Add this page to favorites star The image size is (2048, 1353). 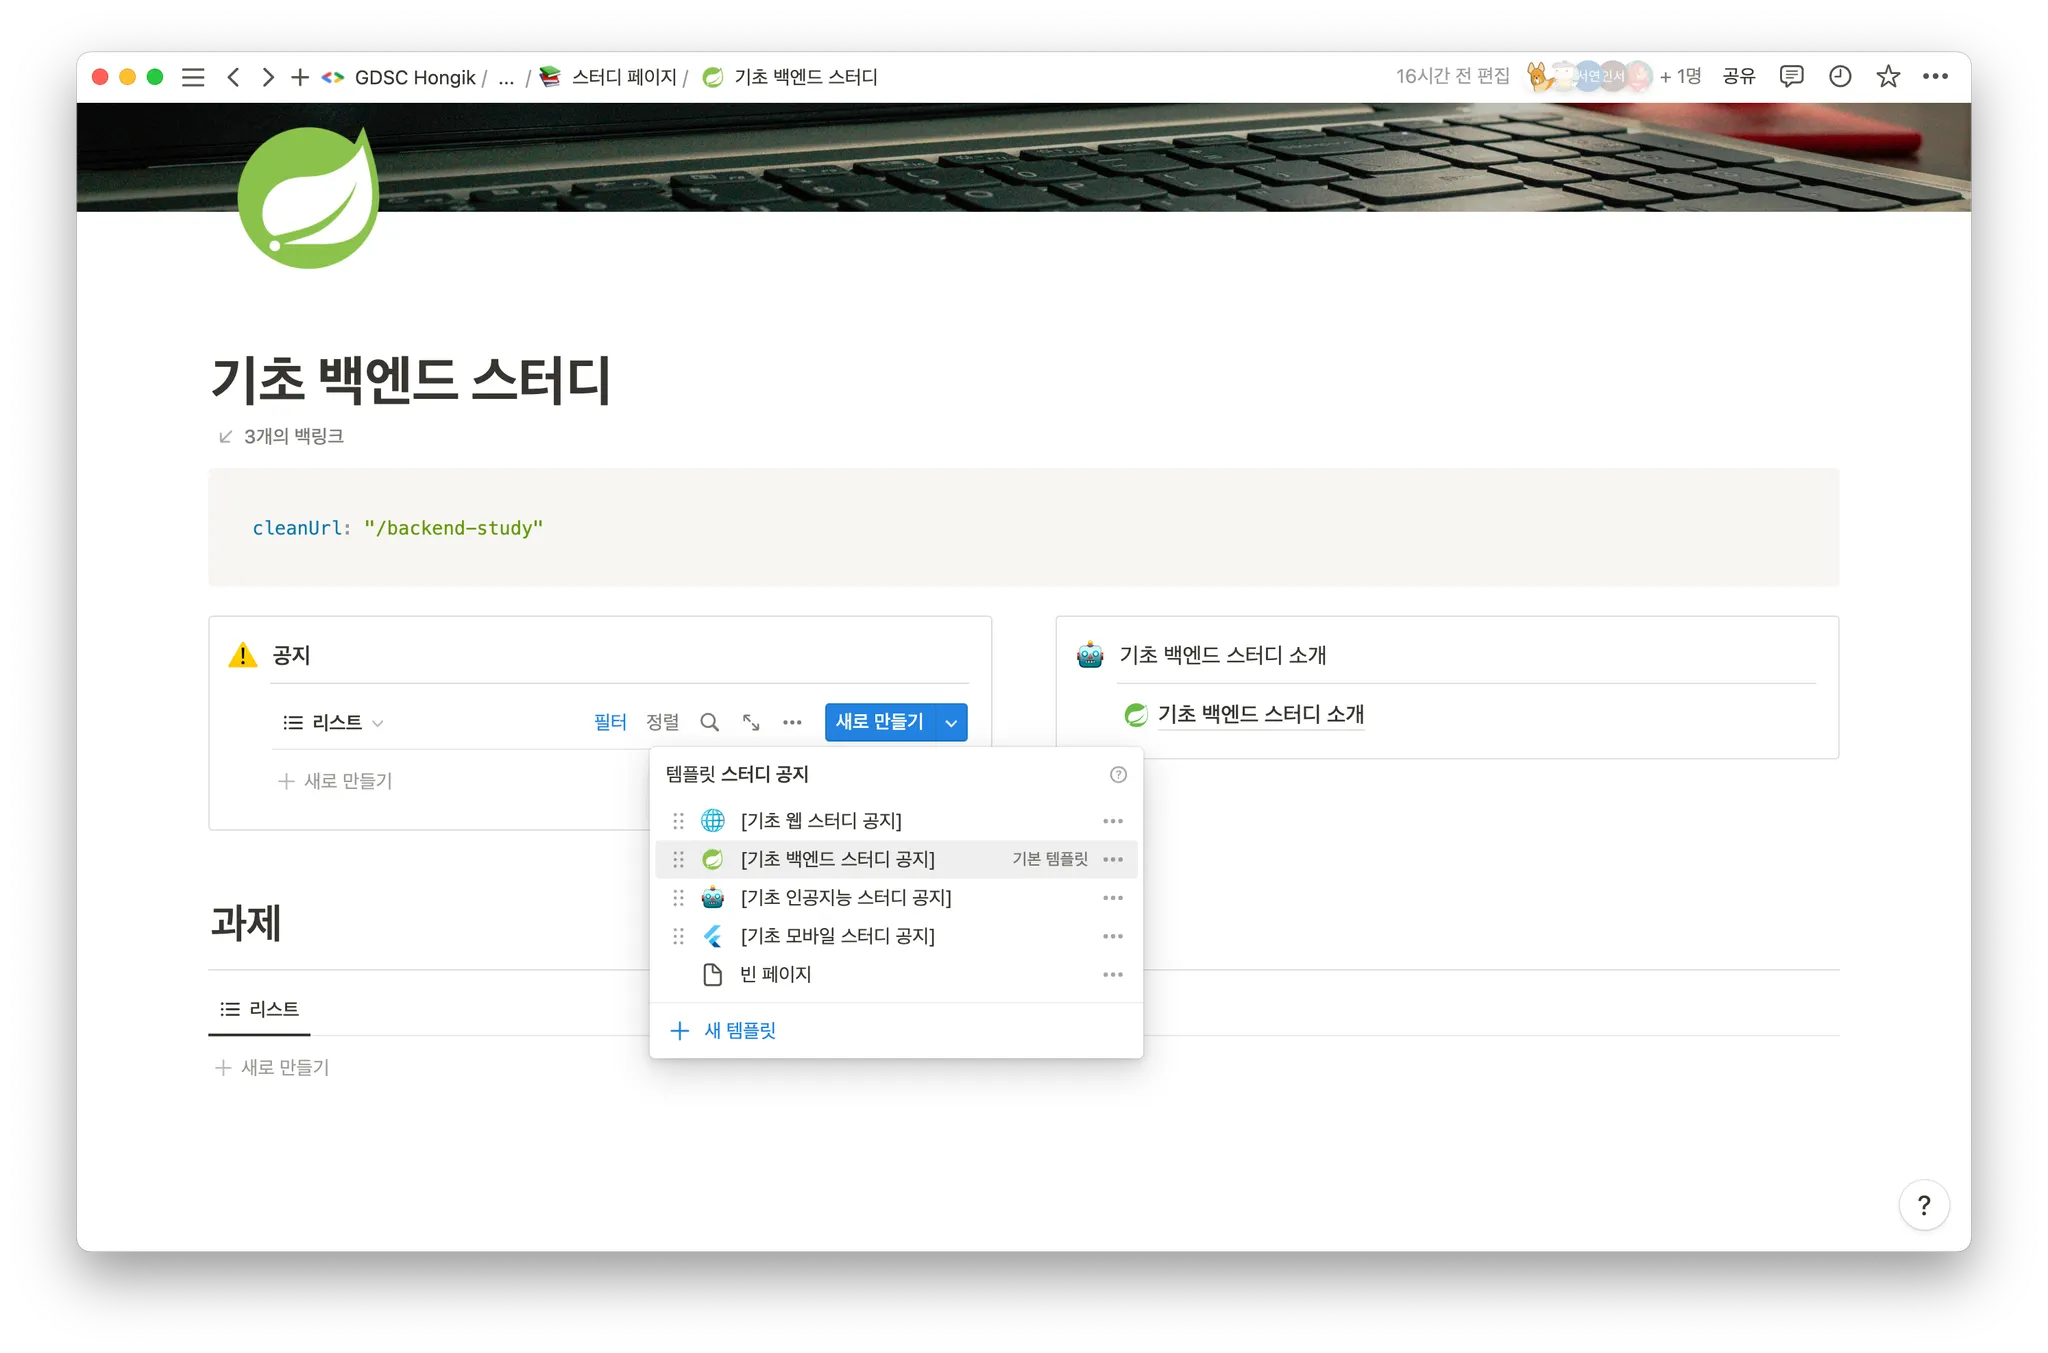click(x=1888, y=77)
